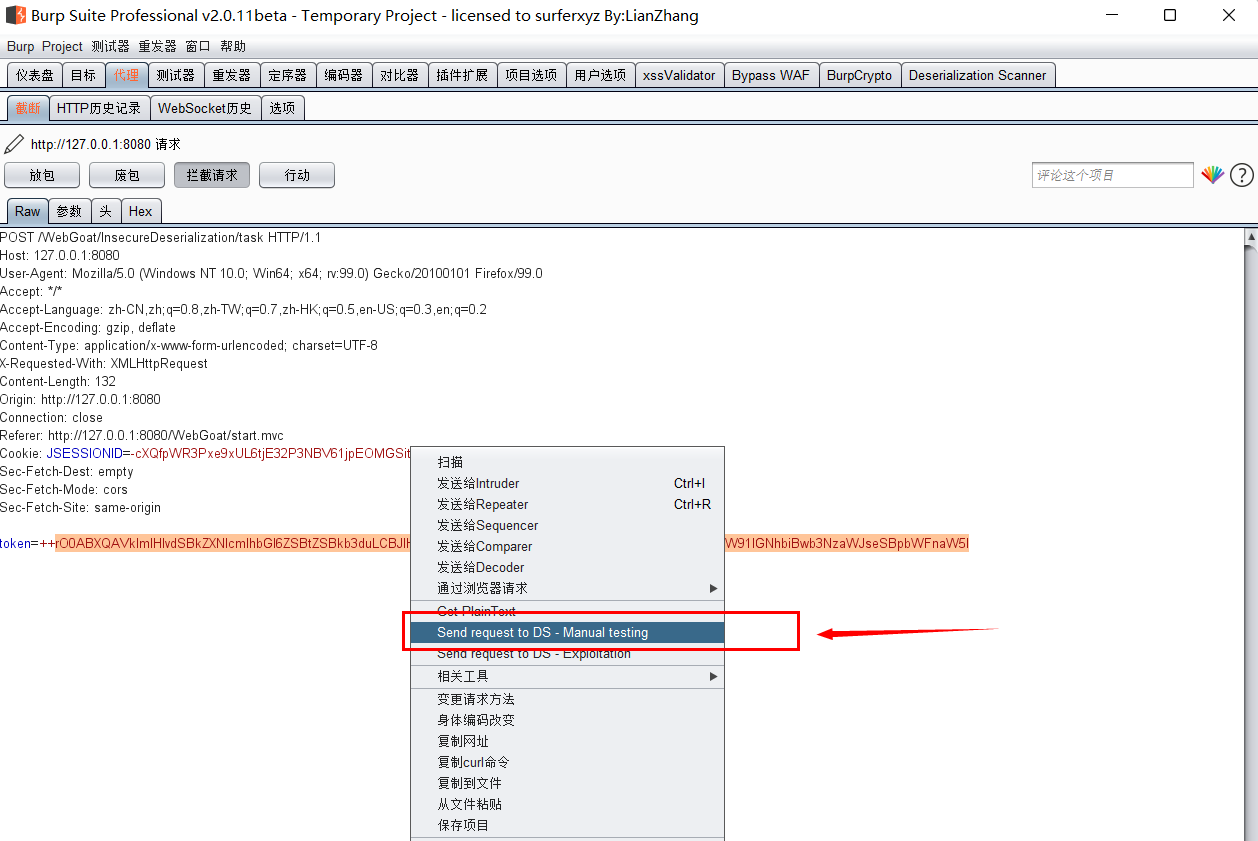Switch to the 编码器 tab
This screenshot has height=841, width=1258.
[344, 75]
